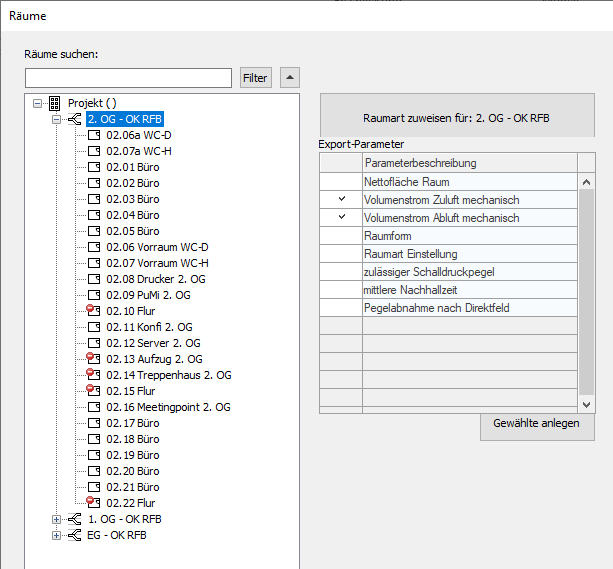Click red-marked icon of 02.14 Treppenhaus 2. OG
The width and height of the screenshot is (613, 569).
[x=93, y=375]
